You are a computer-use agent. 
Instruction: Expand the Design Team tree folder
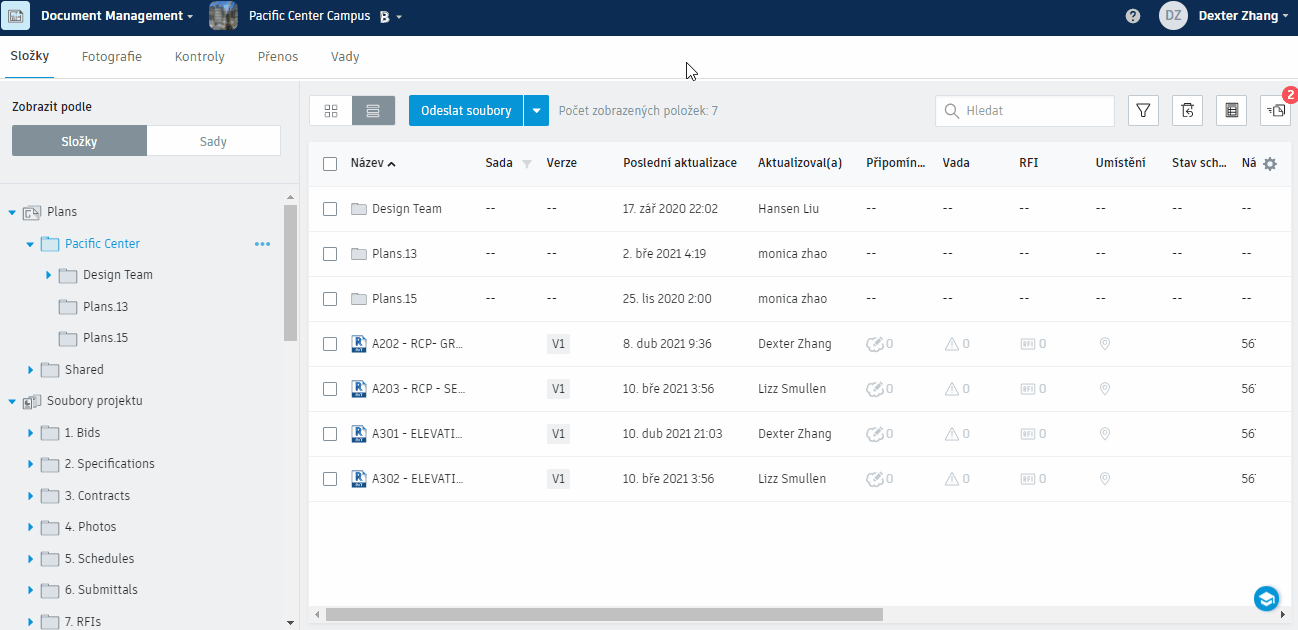click(48, 275)
